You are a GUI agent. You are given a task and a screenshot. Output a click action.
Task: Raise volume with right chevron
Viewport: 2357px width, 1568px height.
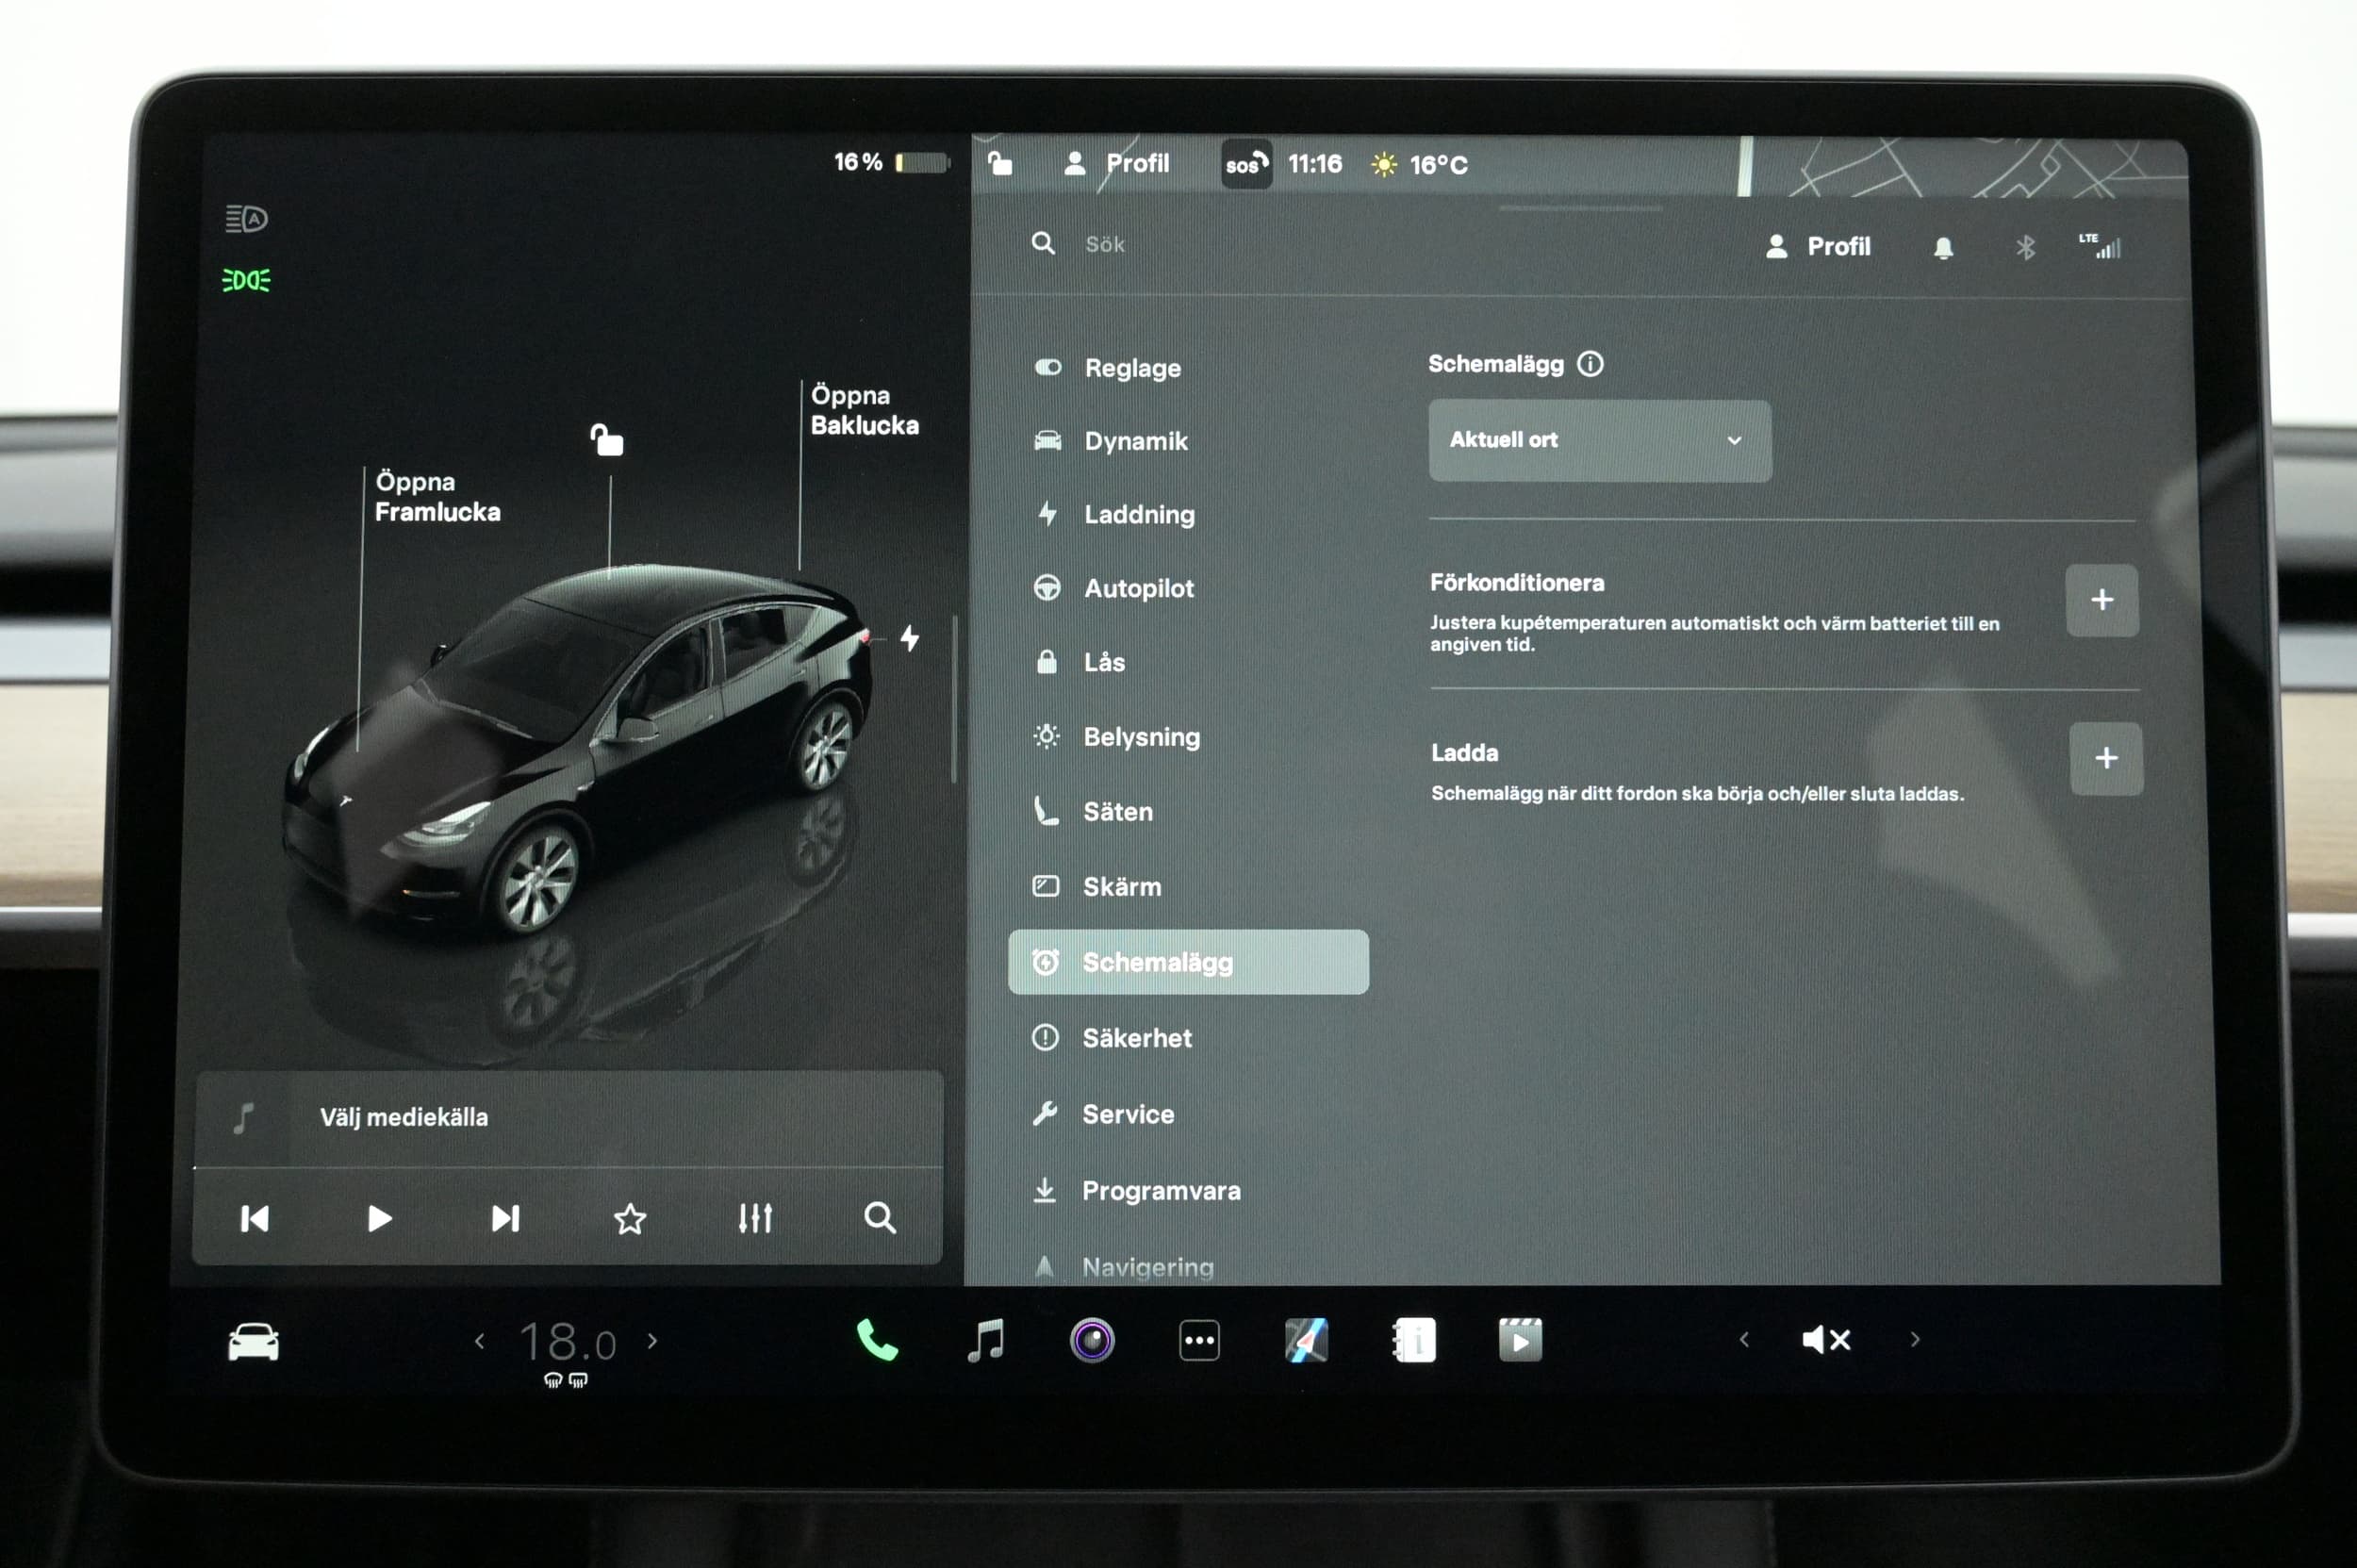click(1915, 1339)
